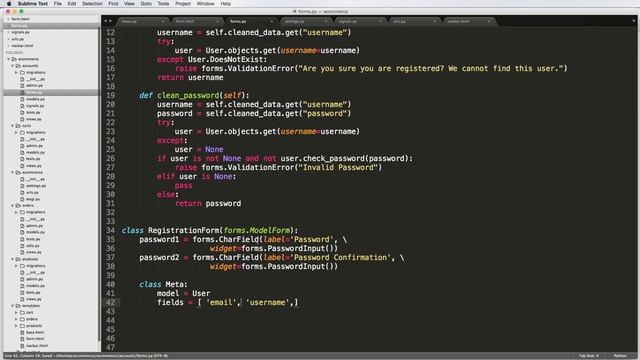Close the navbar.html tab with its x
The height and width of the screenshot is (360, 640).
click(489, 21)
